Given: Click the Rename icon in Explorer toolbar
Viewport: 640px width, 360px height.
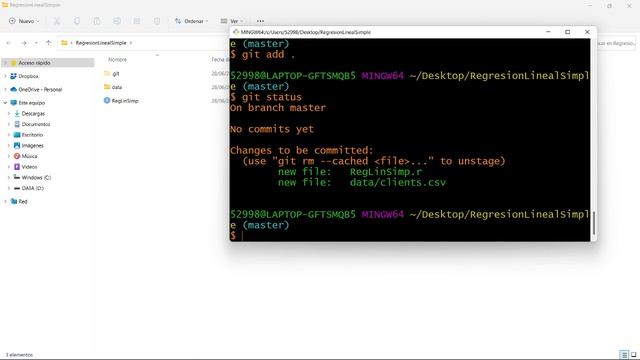Looking at the screenshot, I should pos(117,21).
